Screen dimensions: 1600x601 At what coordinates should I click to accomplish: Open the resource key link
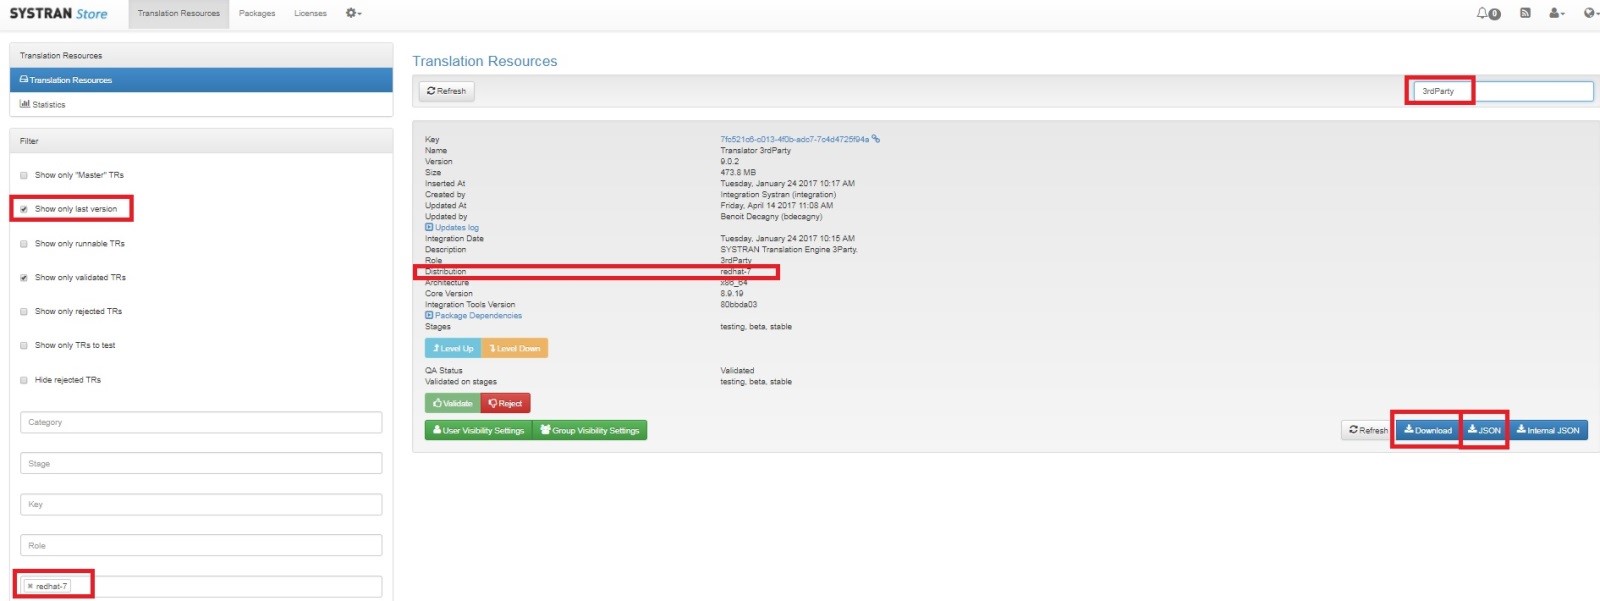pyautogui.click(x=794, y=139)
